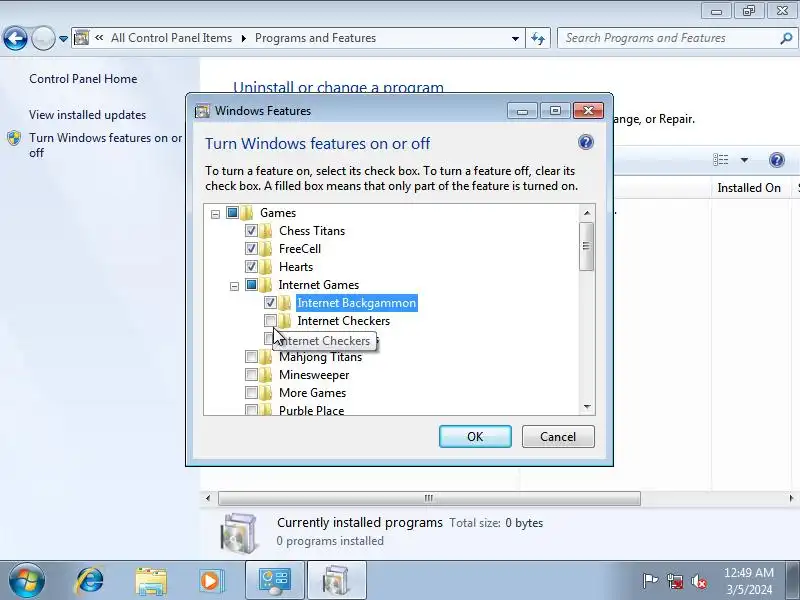Enable the Mahjong Titans checkbox
The width and height of the screenshot is (800, 600).
251,357
